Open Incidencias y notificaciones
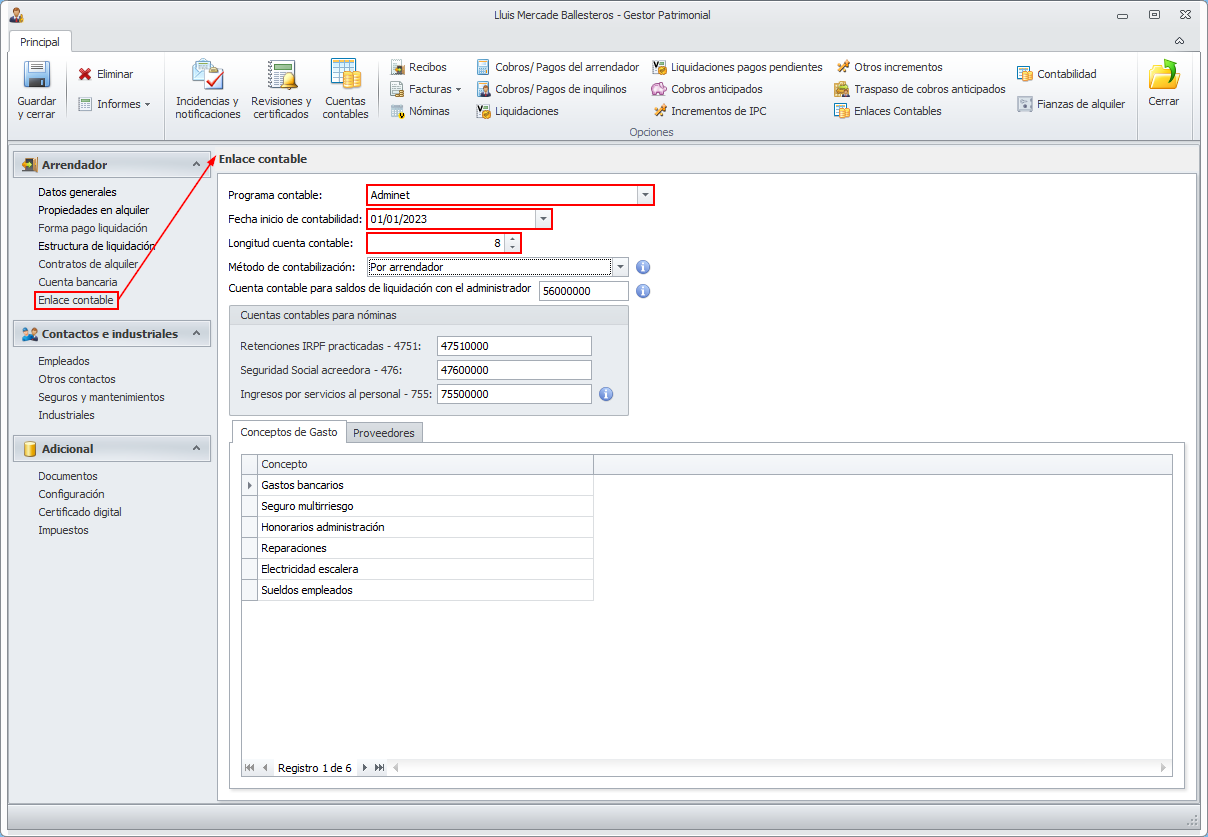 [208, 90]
